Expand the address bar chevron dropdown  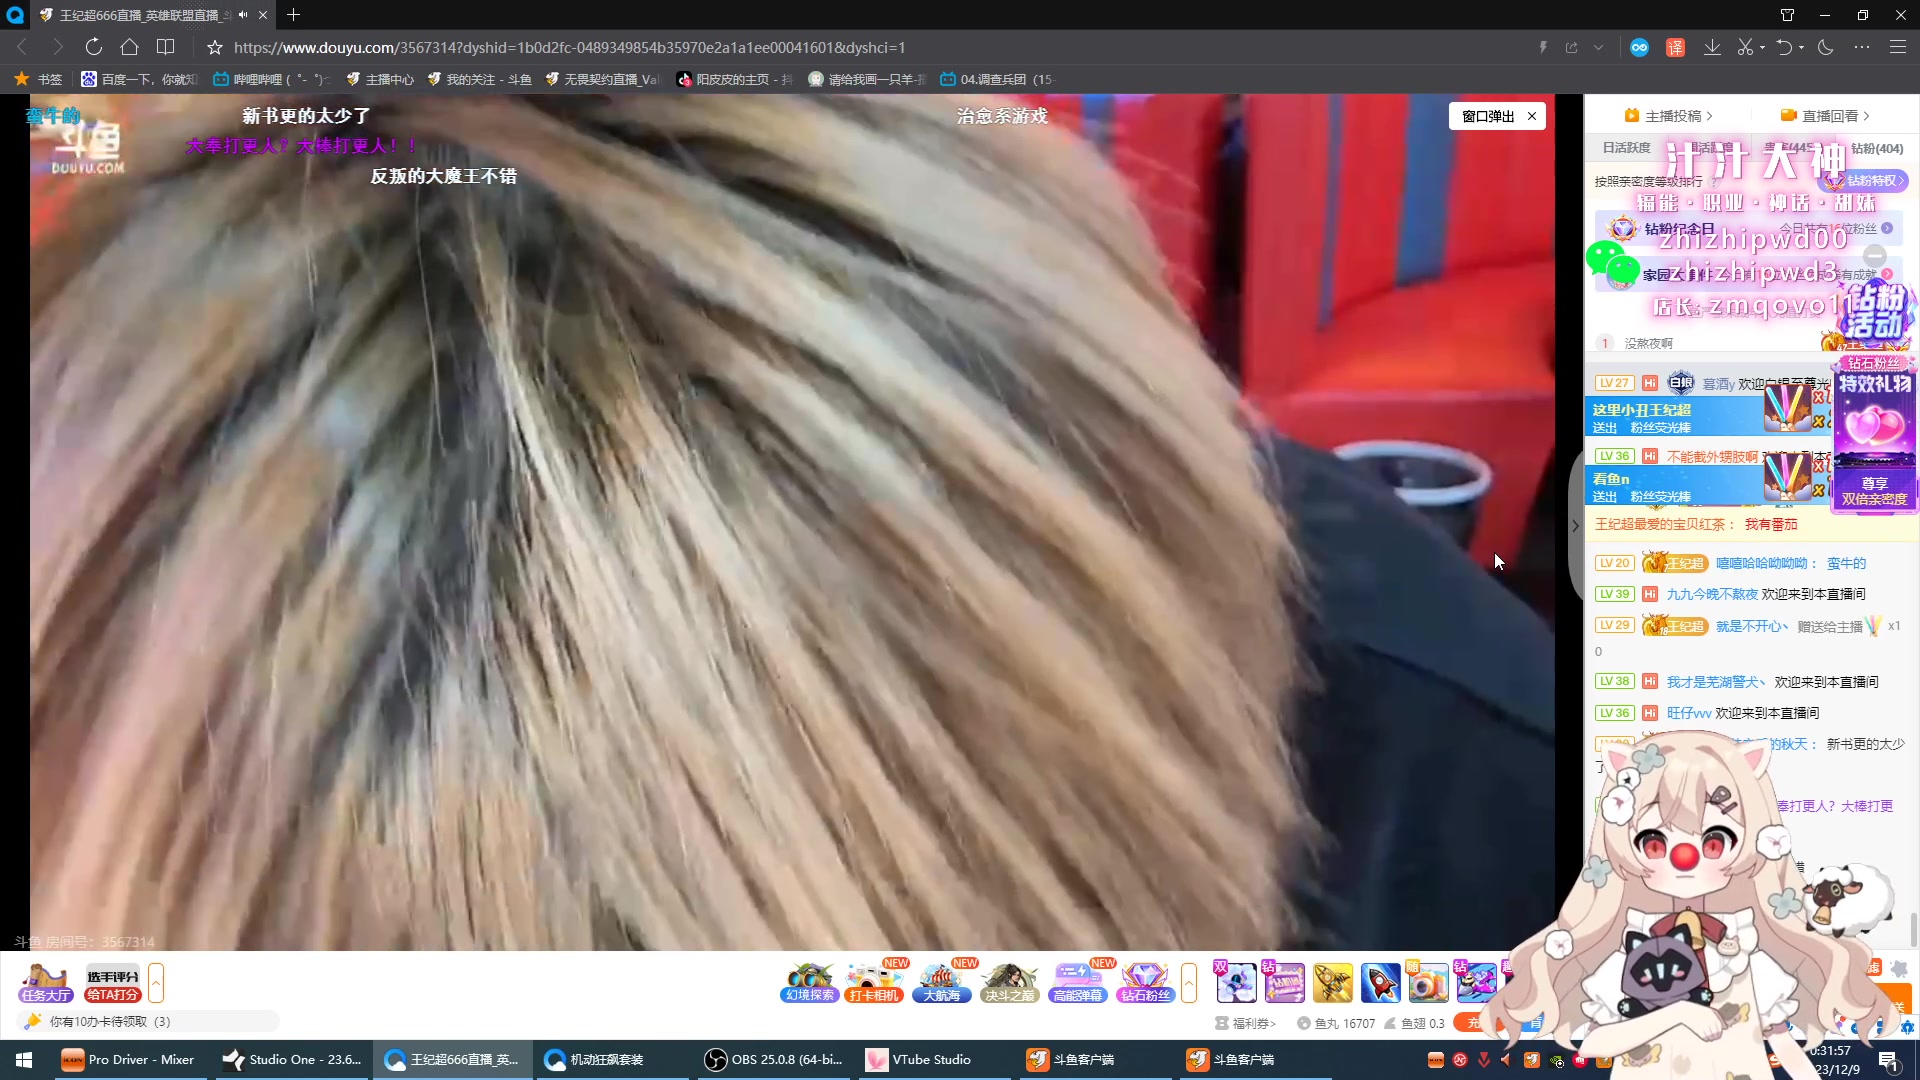pos(1599,47)
